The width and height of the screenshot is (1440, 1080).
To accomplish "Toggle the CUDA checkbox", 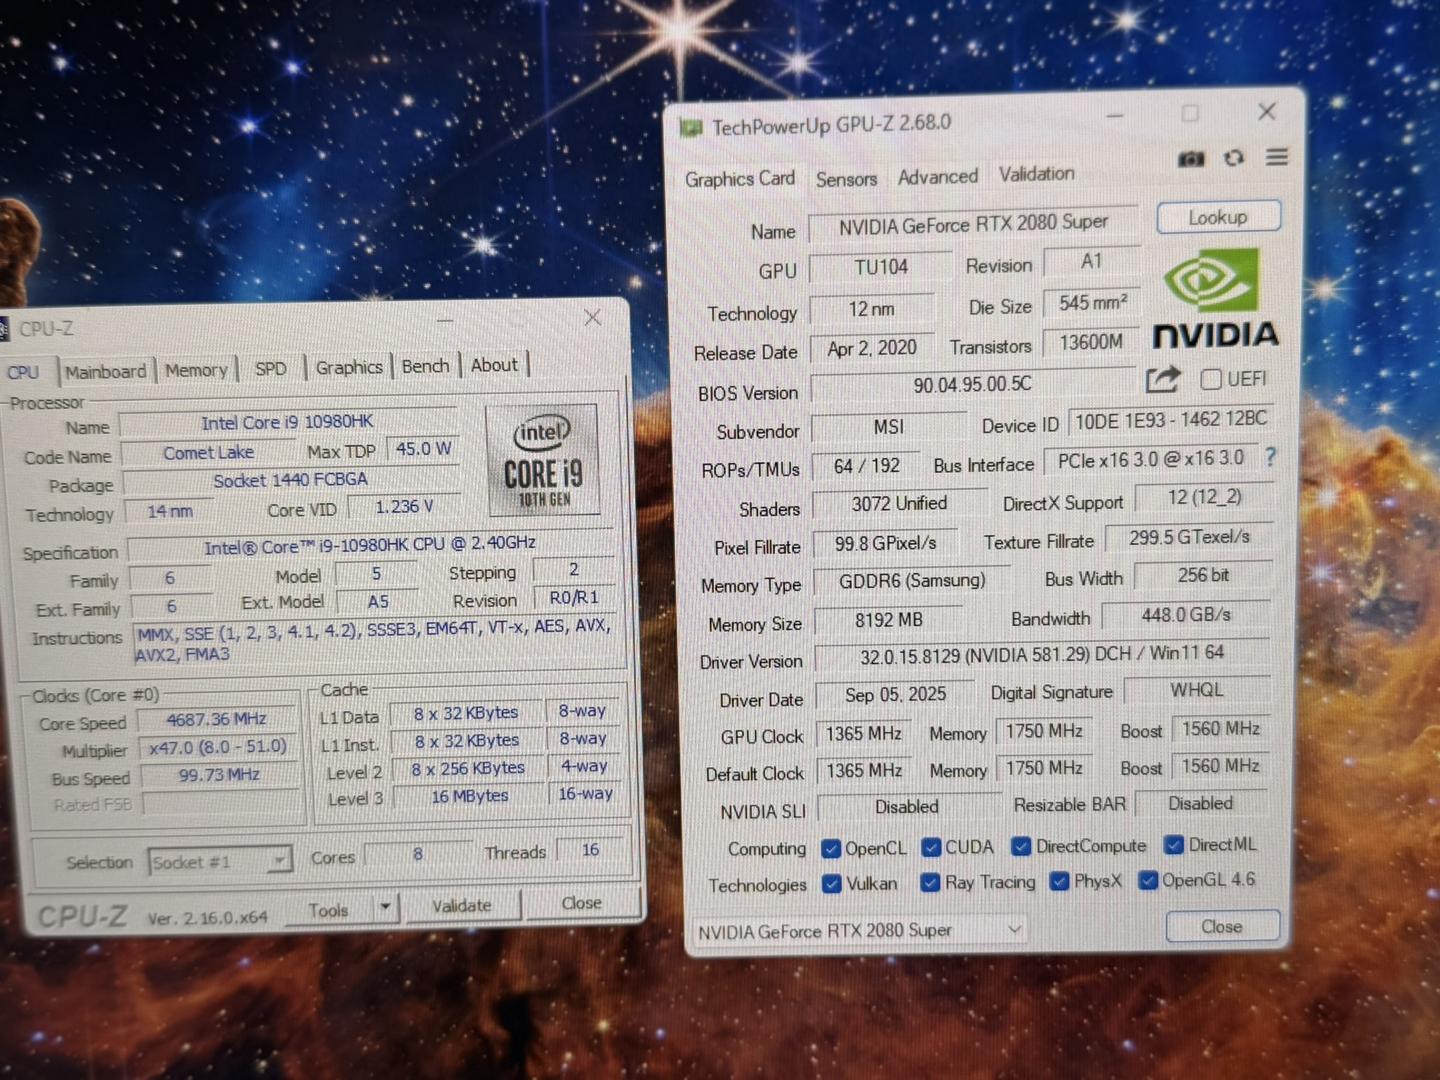I will pyautogui.click(x=931, y=848).
